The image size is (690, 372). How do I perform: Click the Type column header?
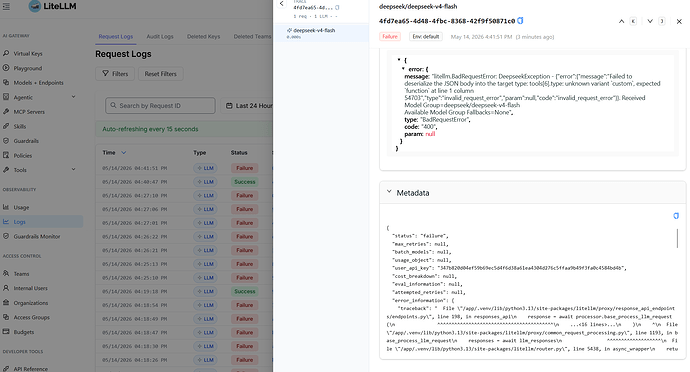pyautogui.click(x=199, y=153)
